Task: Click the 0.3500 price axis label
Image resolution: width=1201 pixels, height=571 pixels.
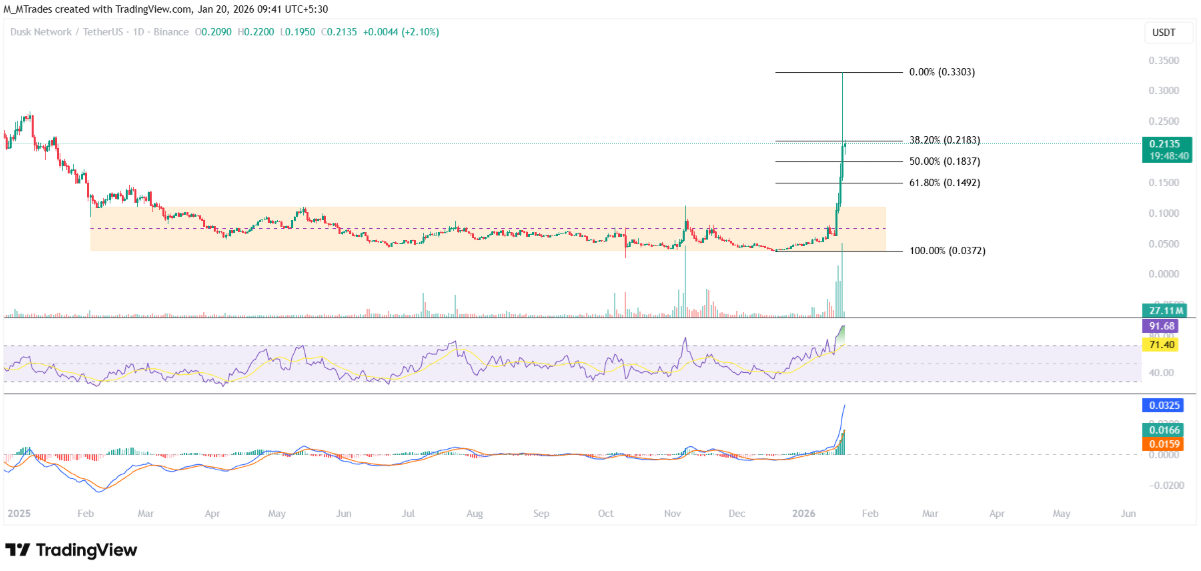Action: [x=1162, y=60]
